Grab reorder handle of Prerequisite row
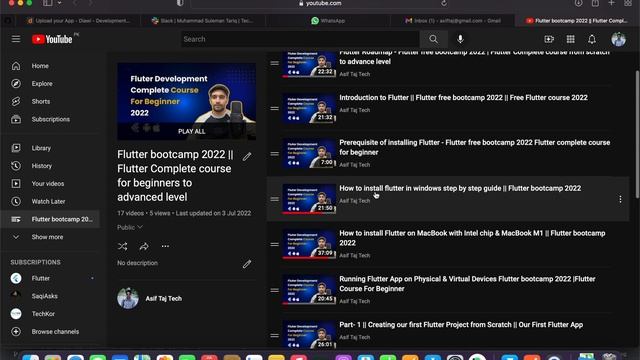Viewport: 640px width, 360px height. tap(274, 154)
